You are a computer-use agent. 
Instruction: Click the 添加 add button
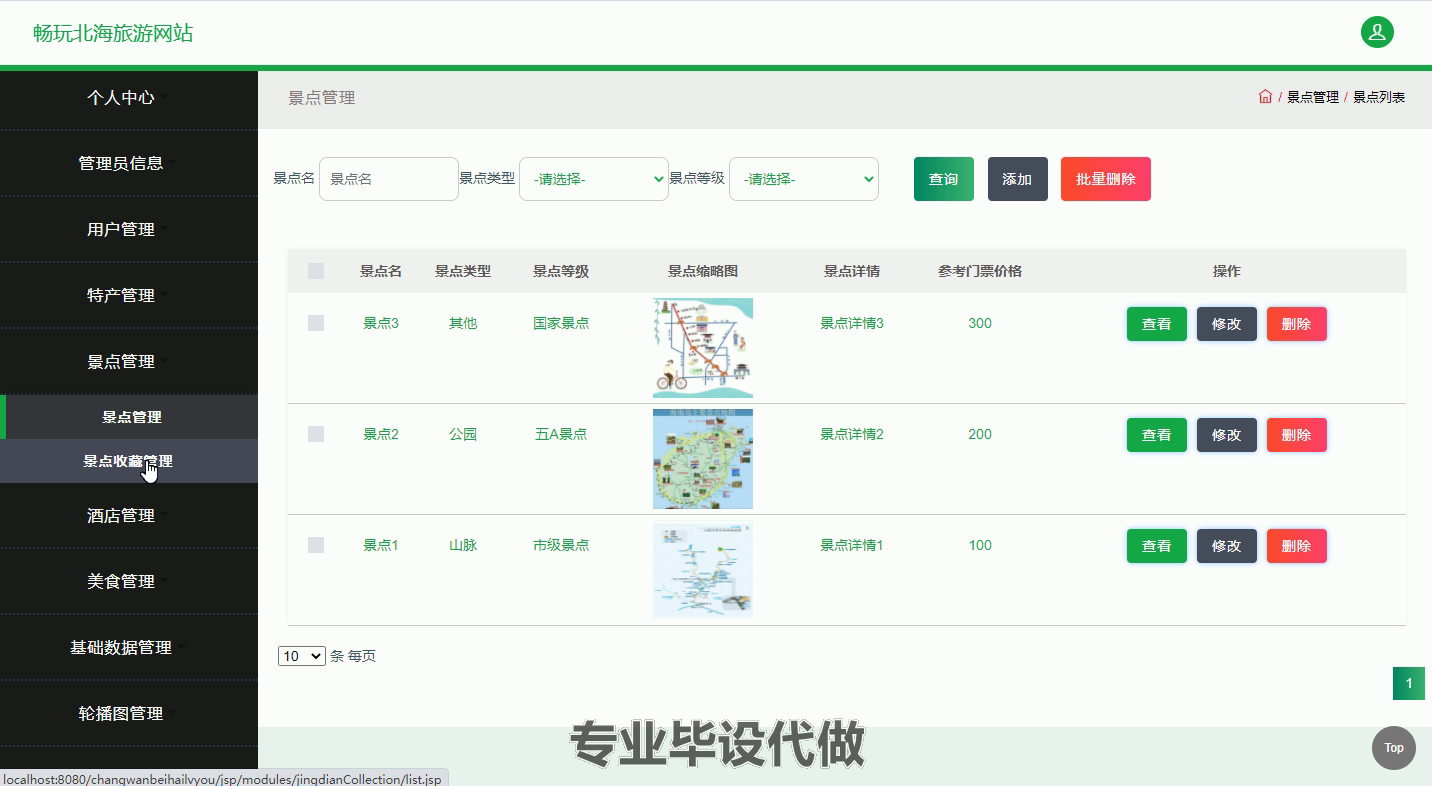(1017, 179)
